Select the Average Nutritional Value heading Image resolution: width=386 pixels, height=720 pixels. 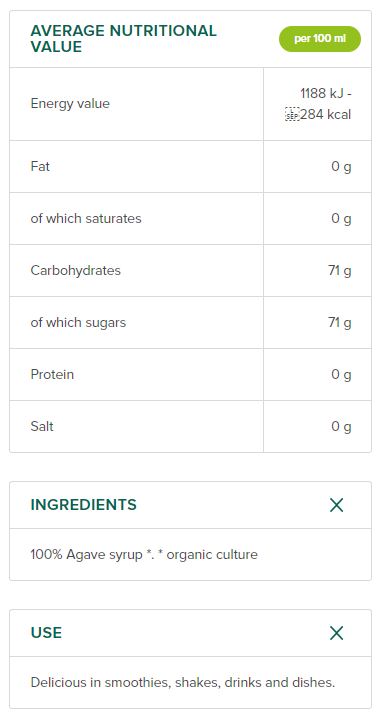click(x=123, y=39)
